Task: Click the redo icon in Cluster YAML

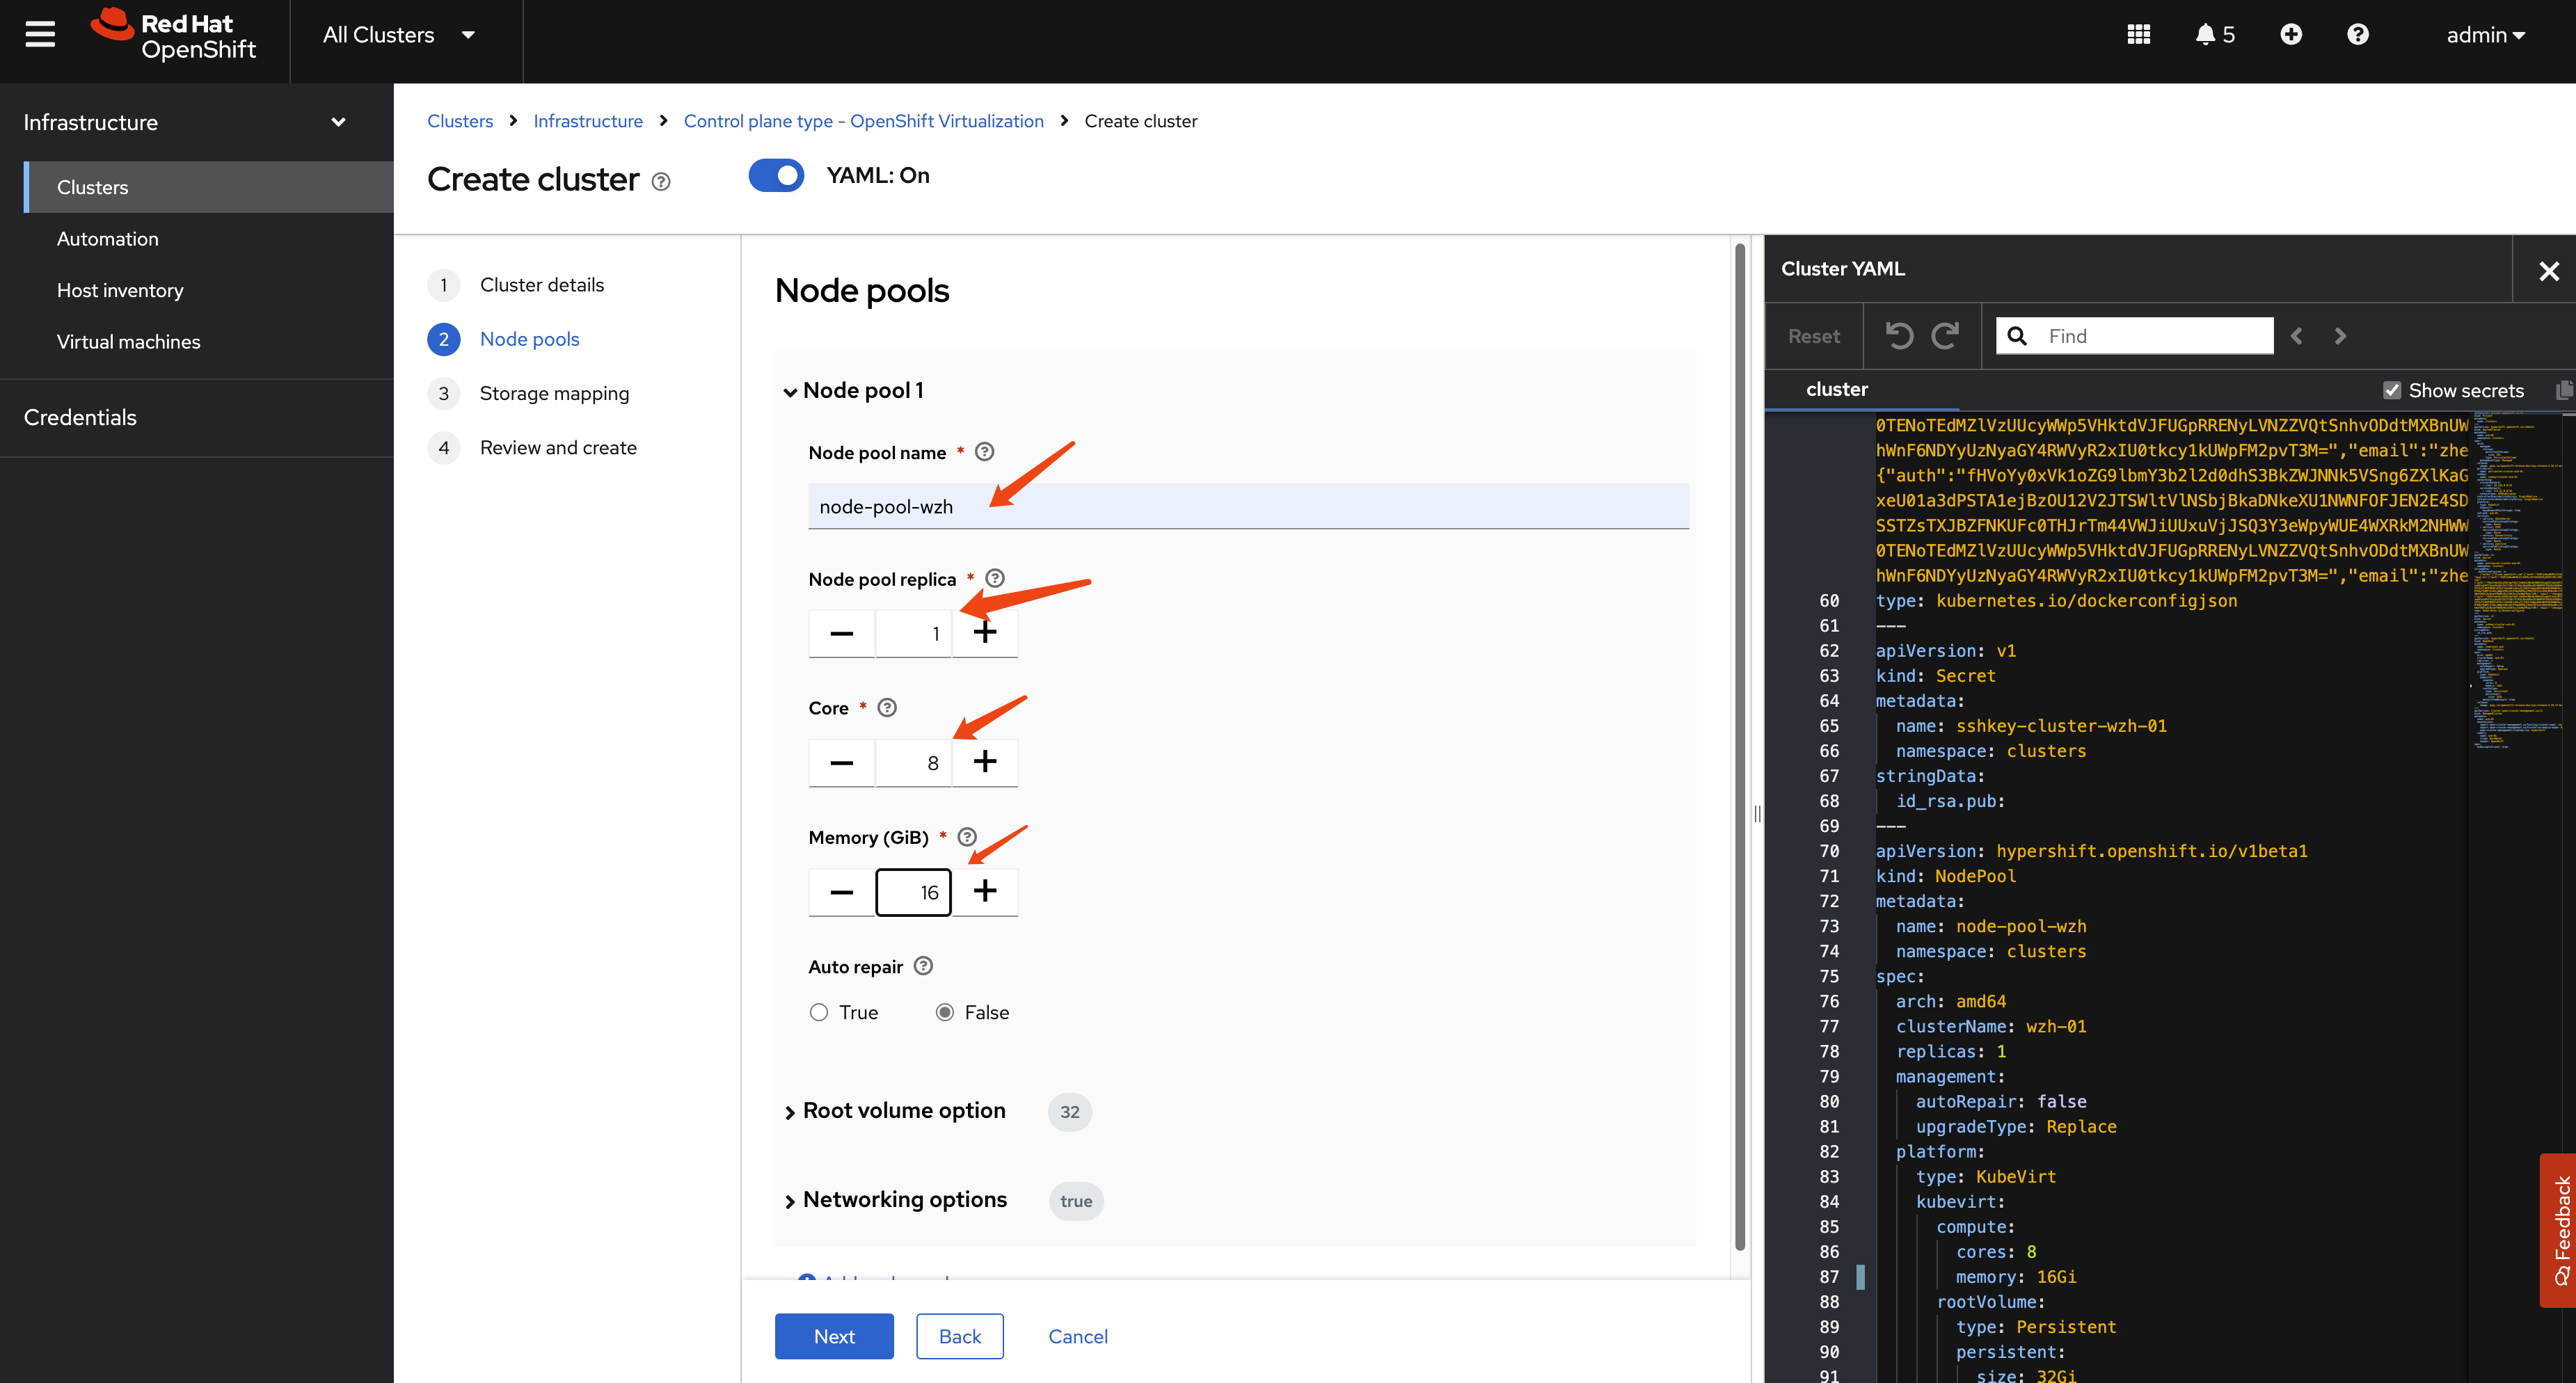Action: [x=1945, y=336]
